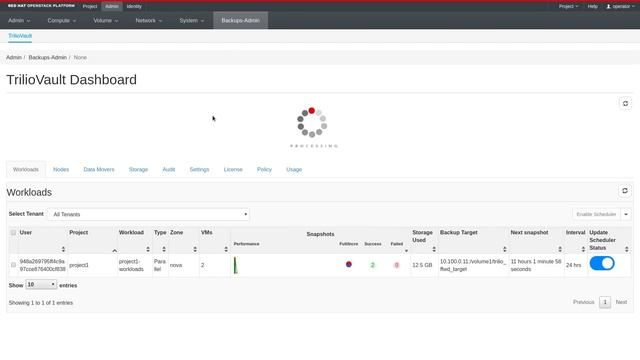Click the Enable Scheduler button
Screen dimensions: 640x360
[596, 214]
